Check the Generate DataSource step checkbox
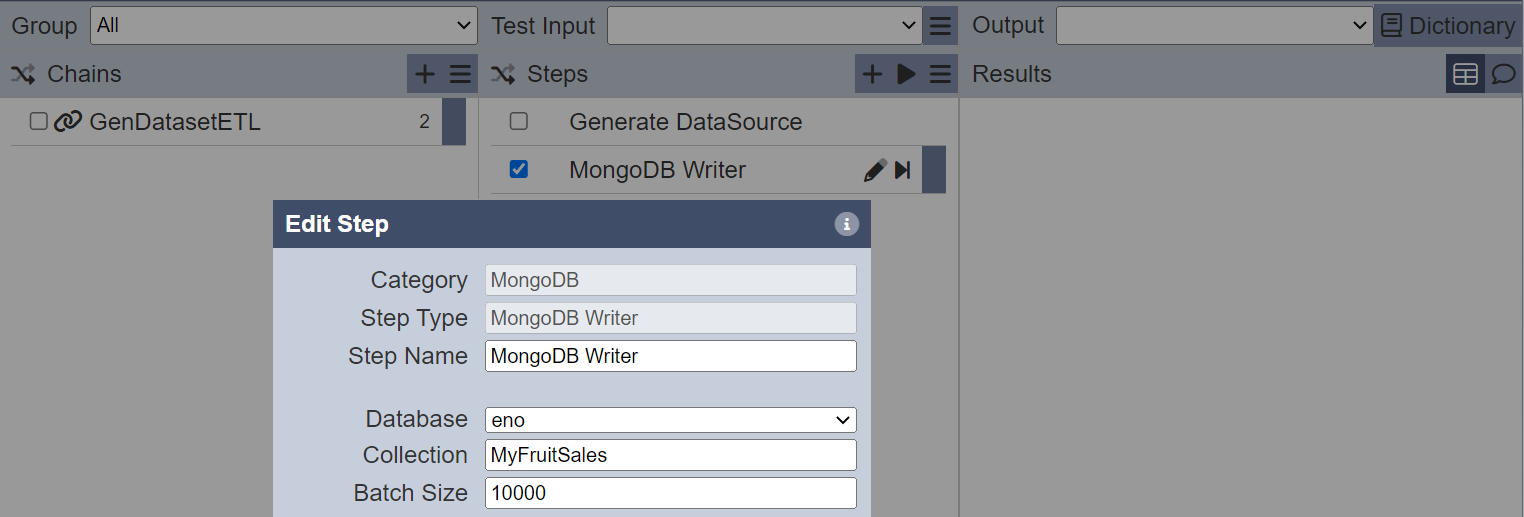The image size is (1524, 517). point(518,122)
